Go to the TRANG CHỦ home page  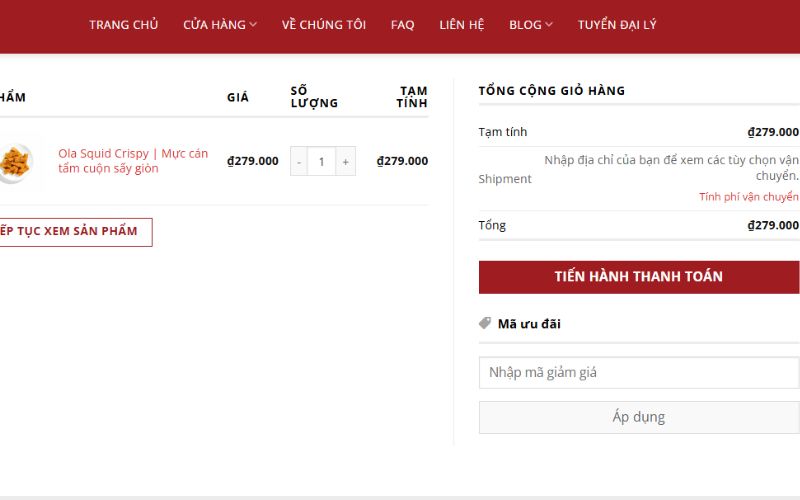123,25
